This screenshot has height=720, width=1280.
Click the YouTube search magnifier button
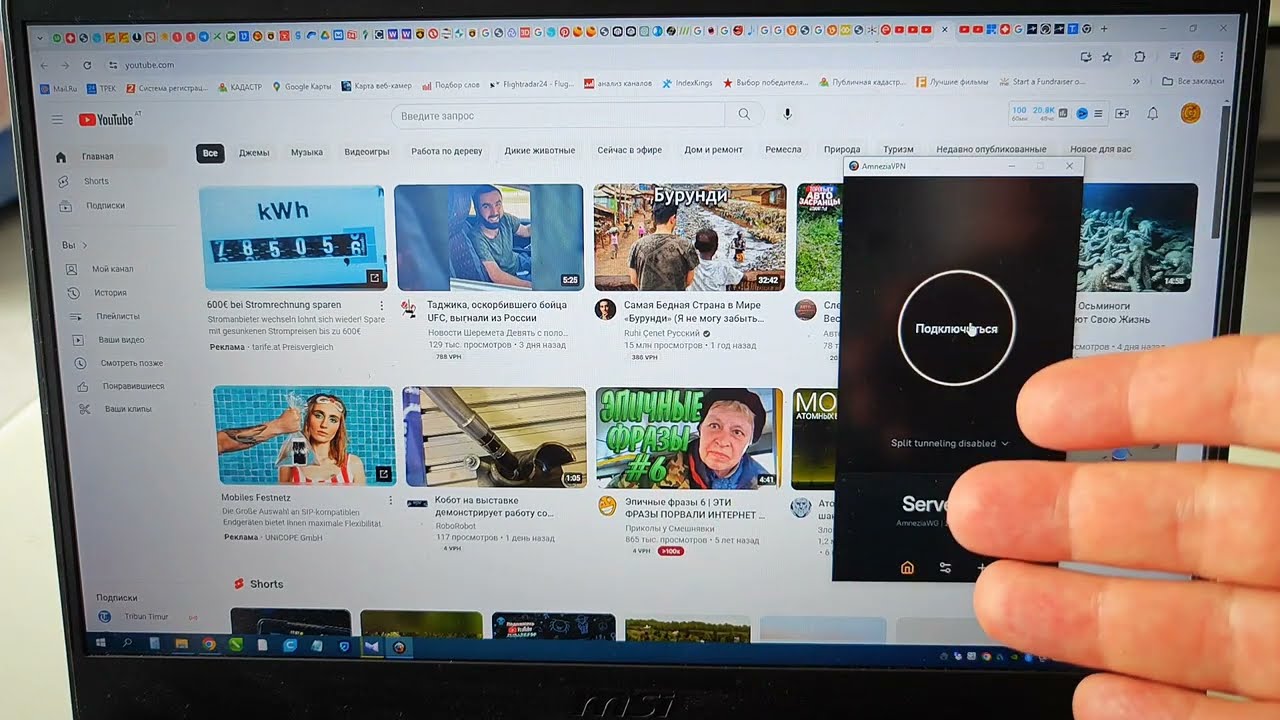pos(744,115)
